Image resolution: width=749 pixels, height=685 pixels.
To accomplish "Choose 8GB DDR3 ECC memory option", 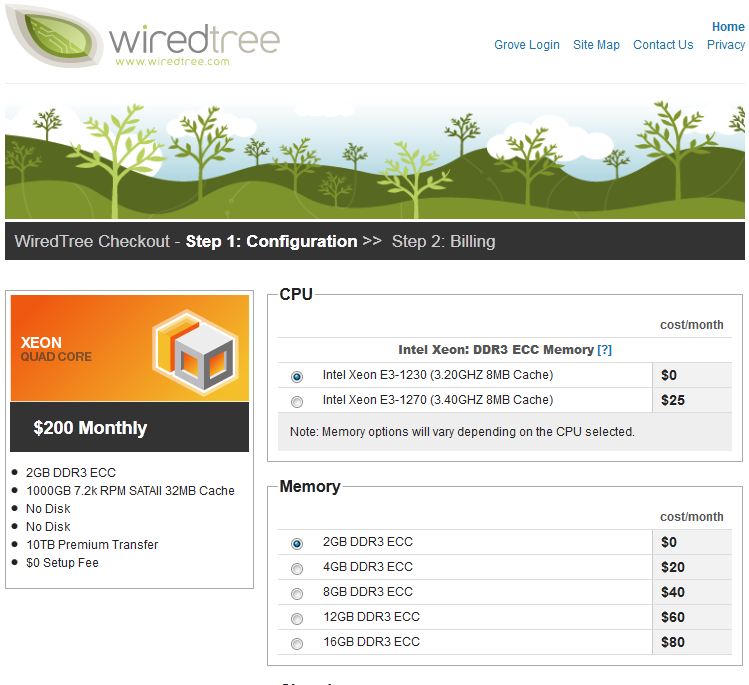I will [x=297, y=593].
